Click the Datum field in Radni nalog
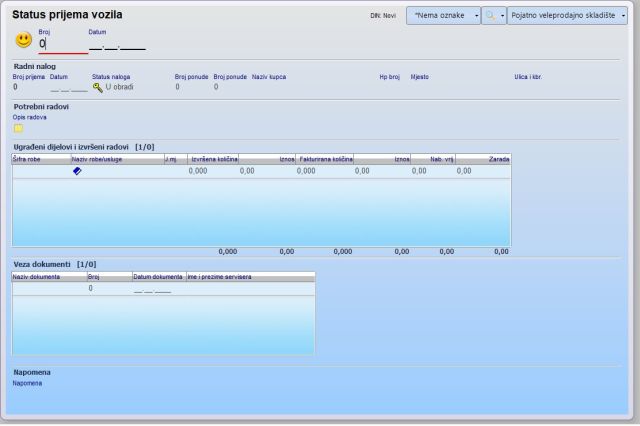Screen dimensions: 640x426 tap(68, 87)
